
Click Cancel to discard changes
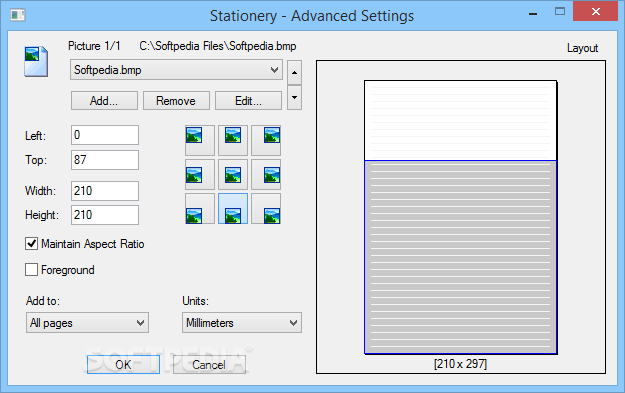pyautogui.click(x=209, y=364)
